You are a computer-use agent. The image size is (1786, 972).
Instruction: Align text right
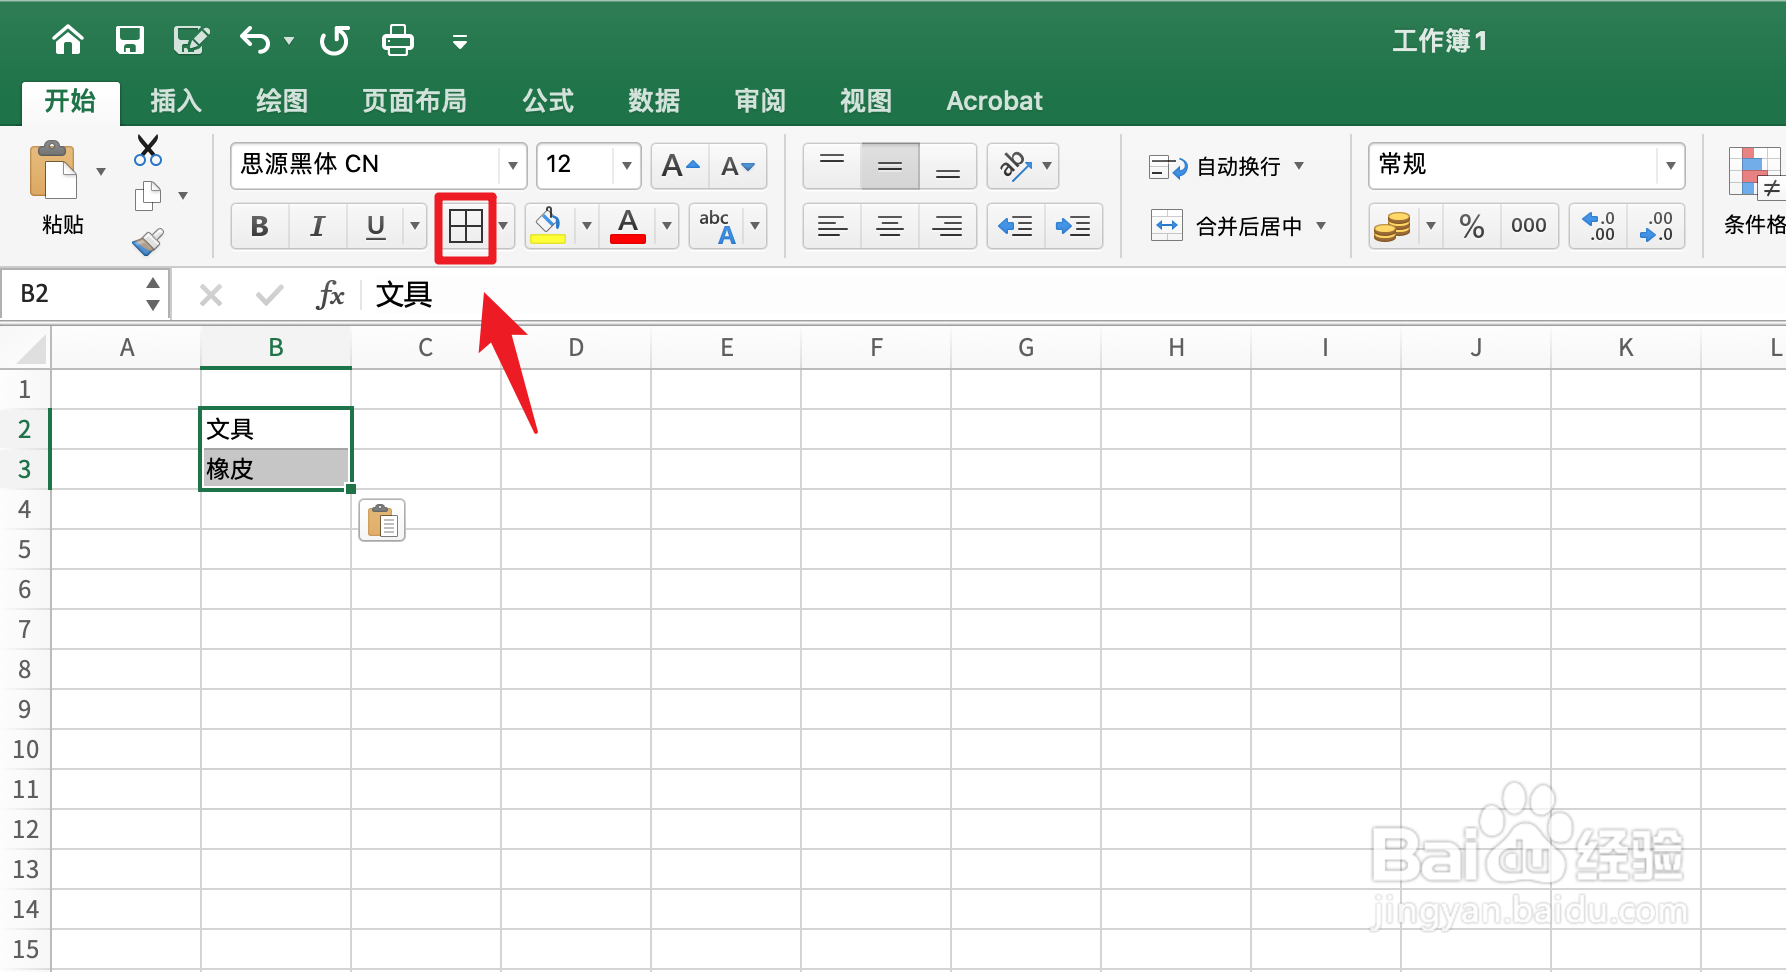(x=948, y=226)
